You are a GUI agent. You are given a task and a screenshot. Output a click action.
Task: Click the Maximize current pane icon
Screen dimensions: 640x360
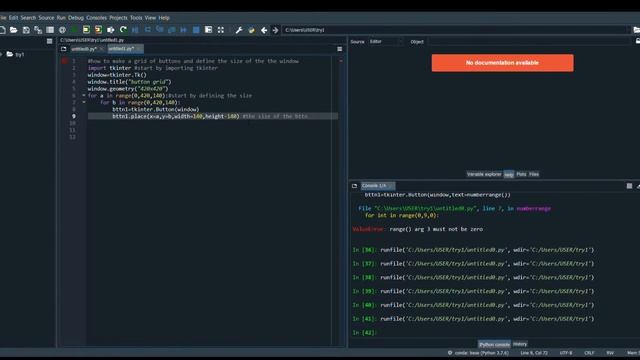tap(209, 30)
